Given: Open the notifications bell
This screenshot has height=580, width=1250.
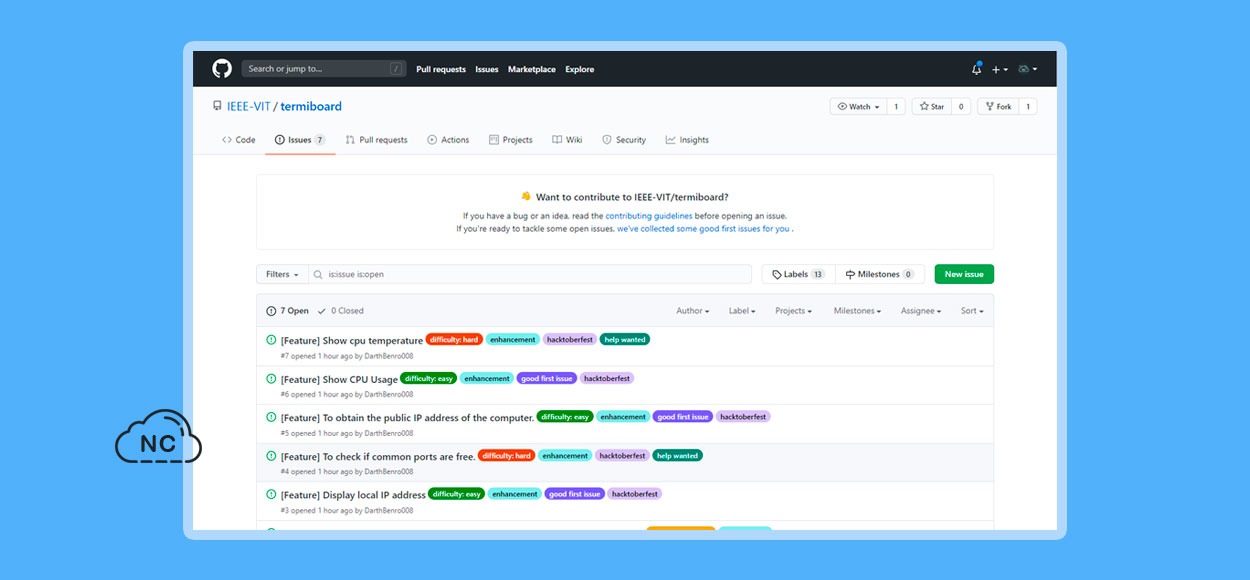Looking at the screenshot, I should coord(976,69).
